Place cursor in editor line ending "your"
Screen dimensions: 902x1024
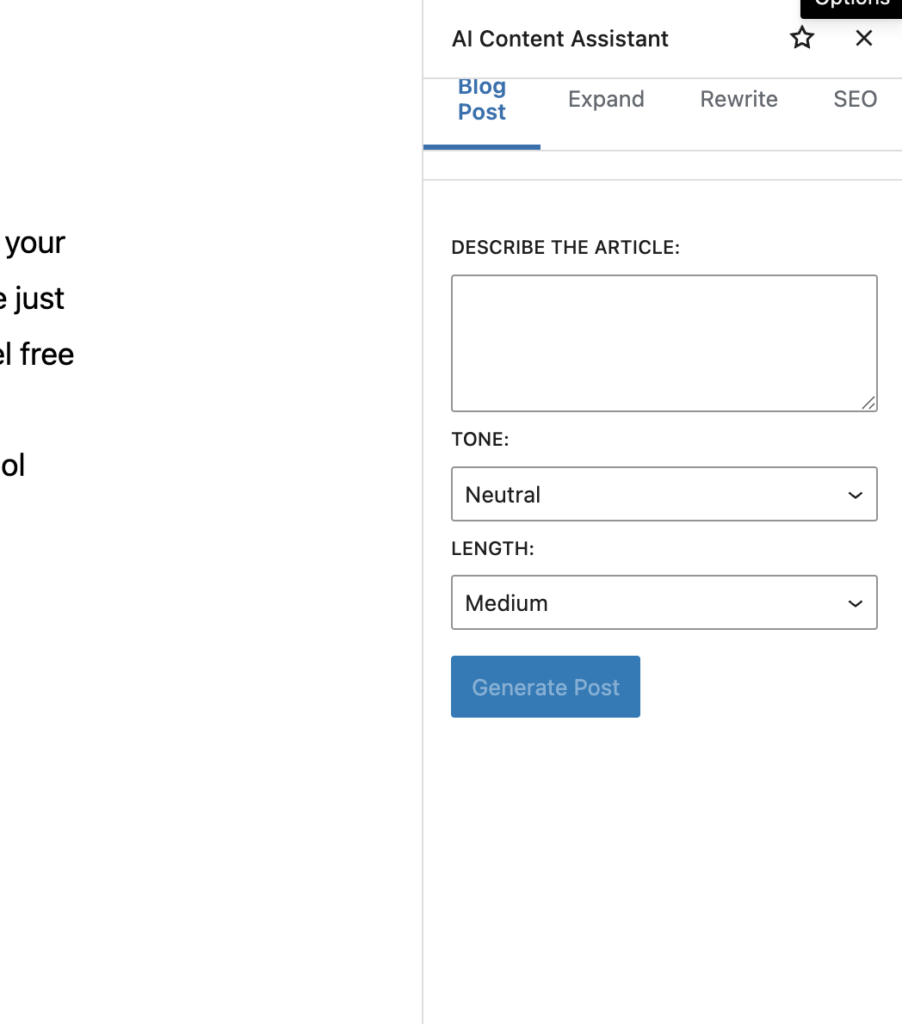click(x=36, y=243)
